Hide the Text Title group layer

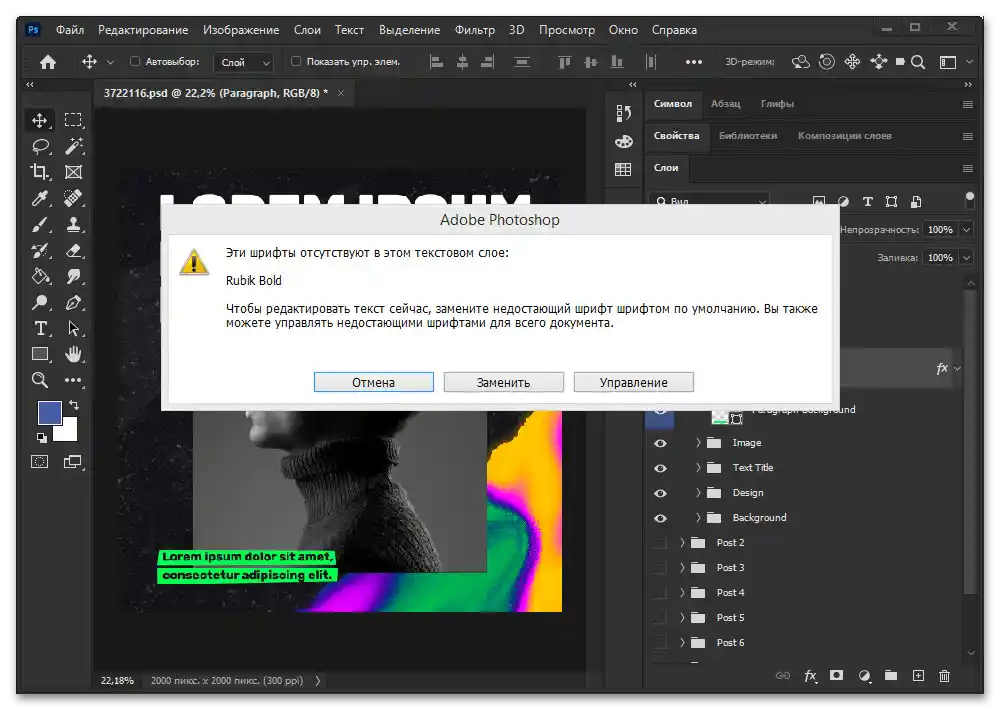661,468
